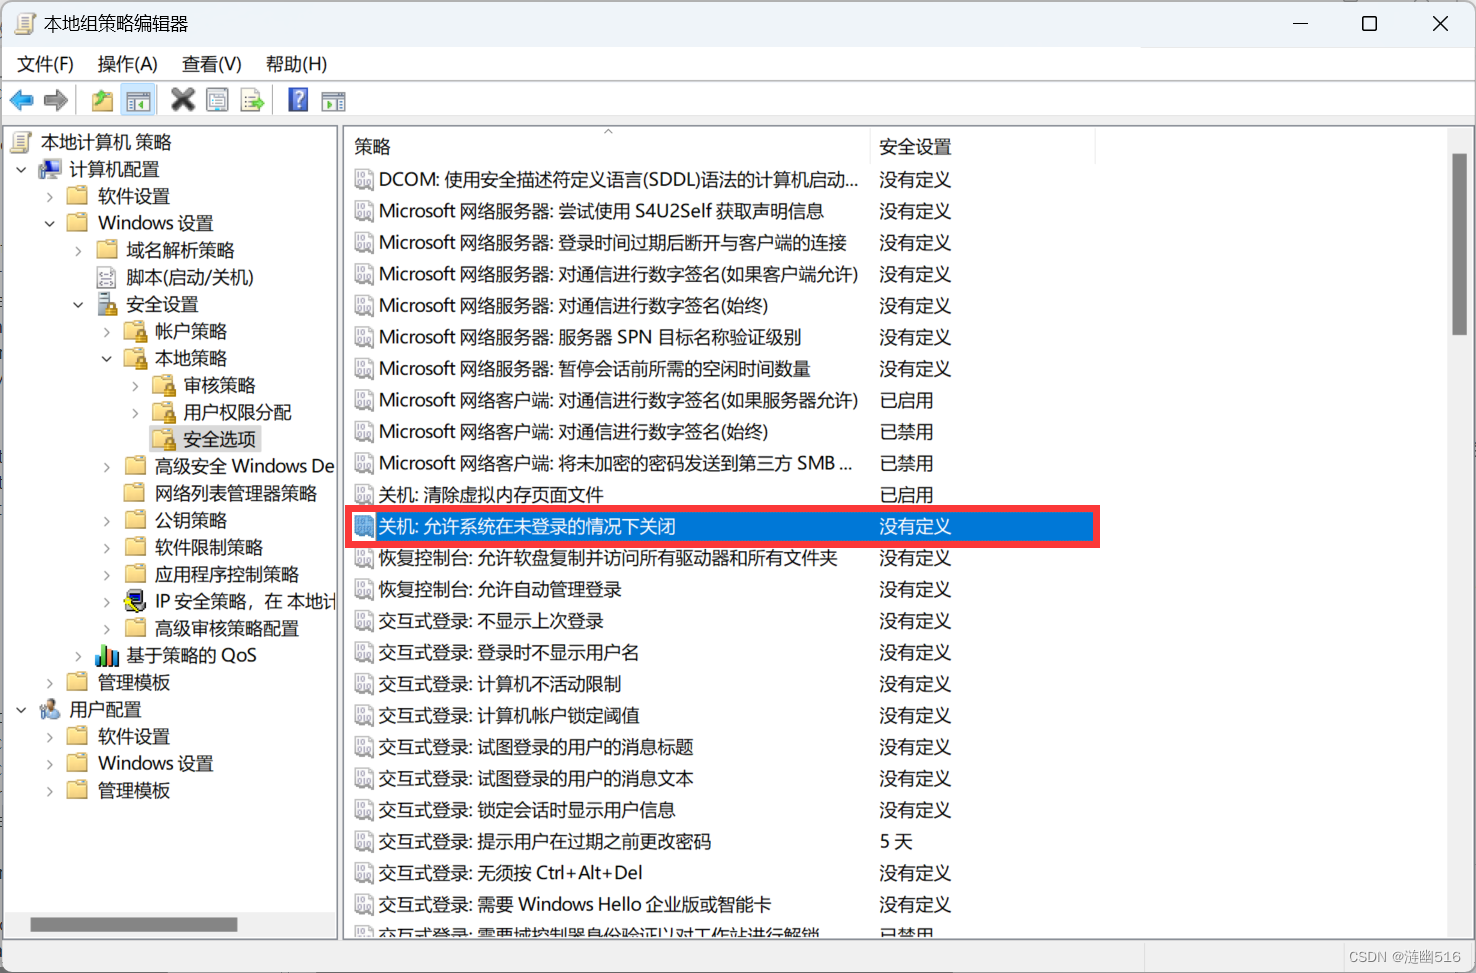Click the Help question mark icon

tap(298, 100)
